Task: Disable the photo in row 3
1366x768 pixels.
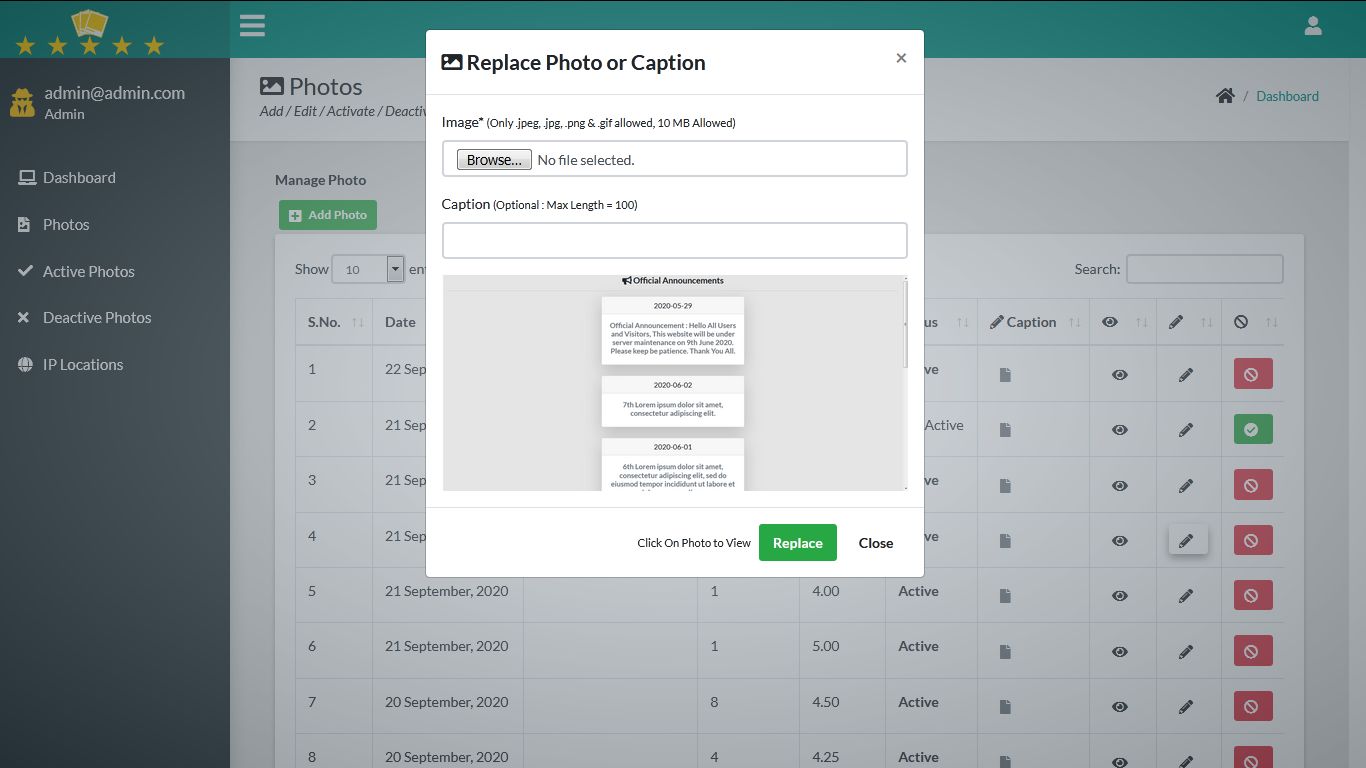Action: 1252,484
